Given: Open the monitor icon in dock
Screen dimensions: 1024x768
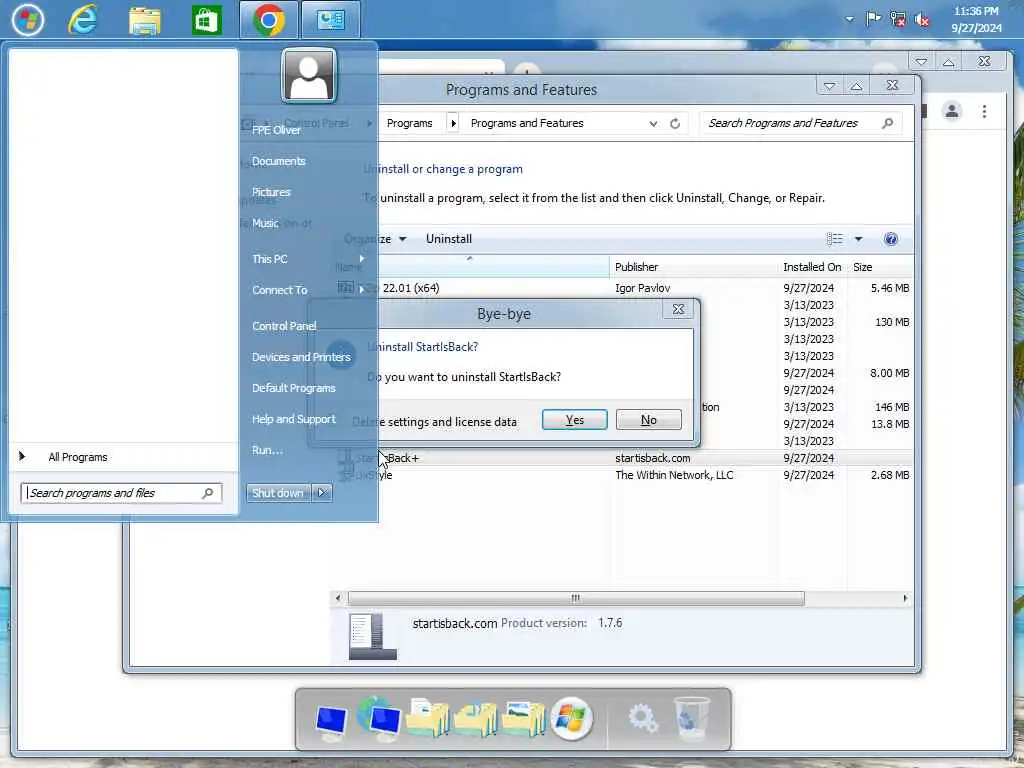Looking at the screenshot, I should point(331,722).
